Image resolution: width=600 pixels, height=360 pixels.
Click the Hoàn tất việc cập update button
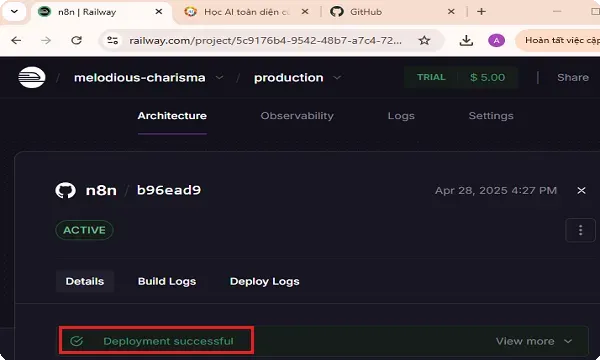559,40
